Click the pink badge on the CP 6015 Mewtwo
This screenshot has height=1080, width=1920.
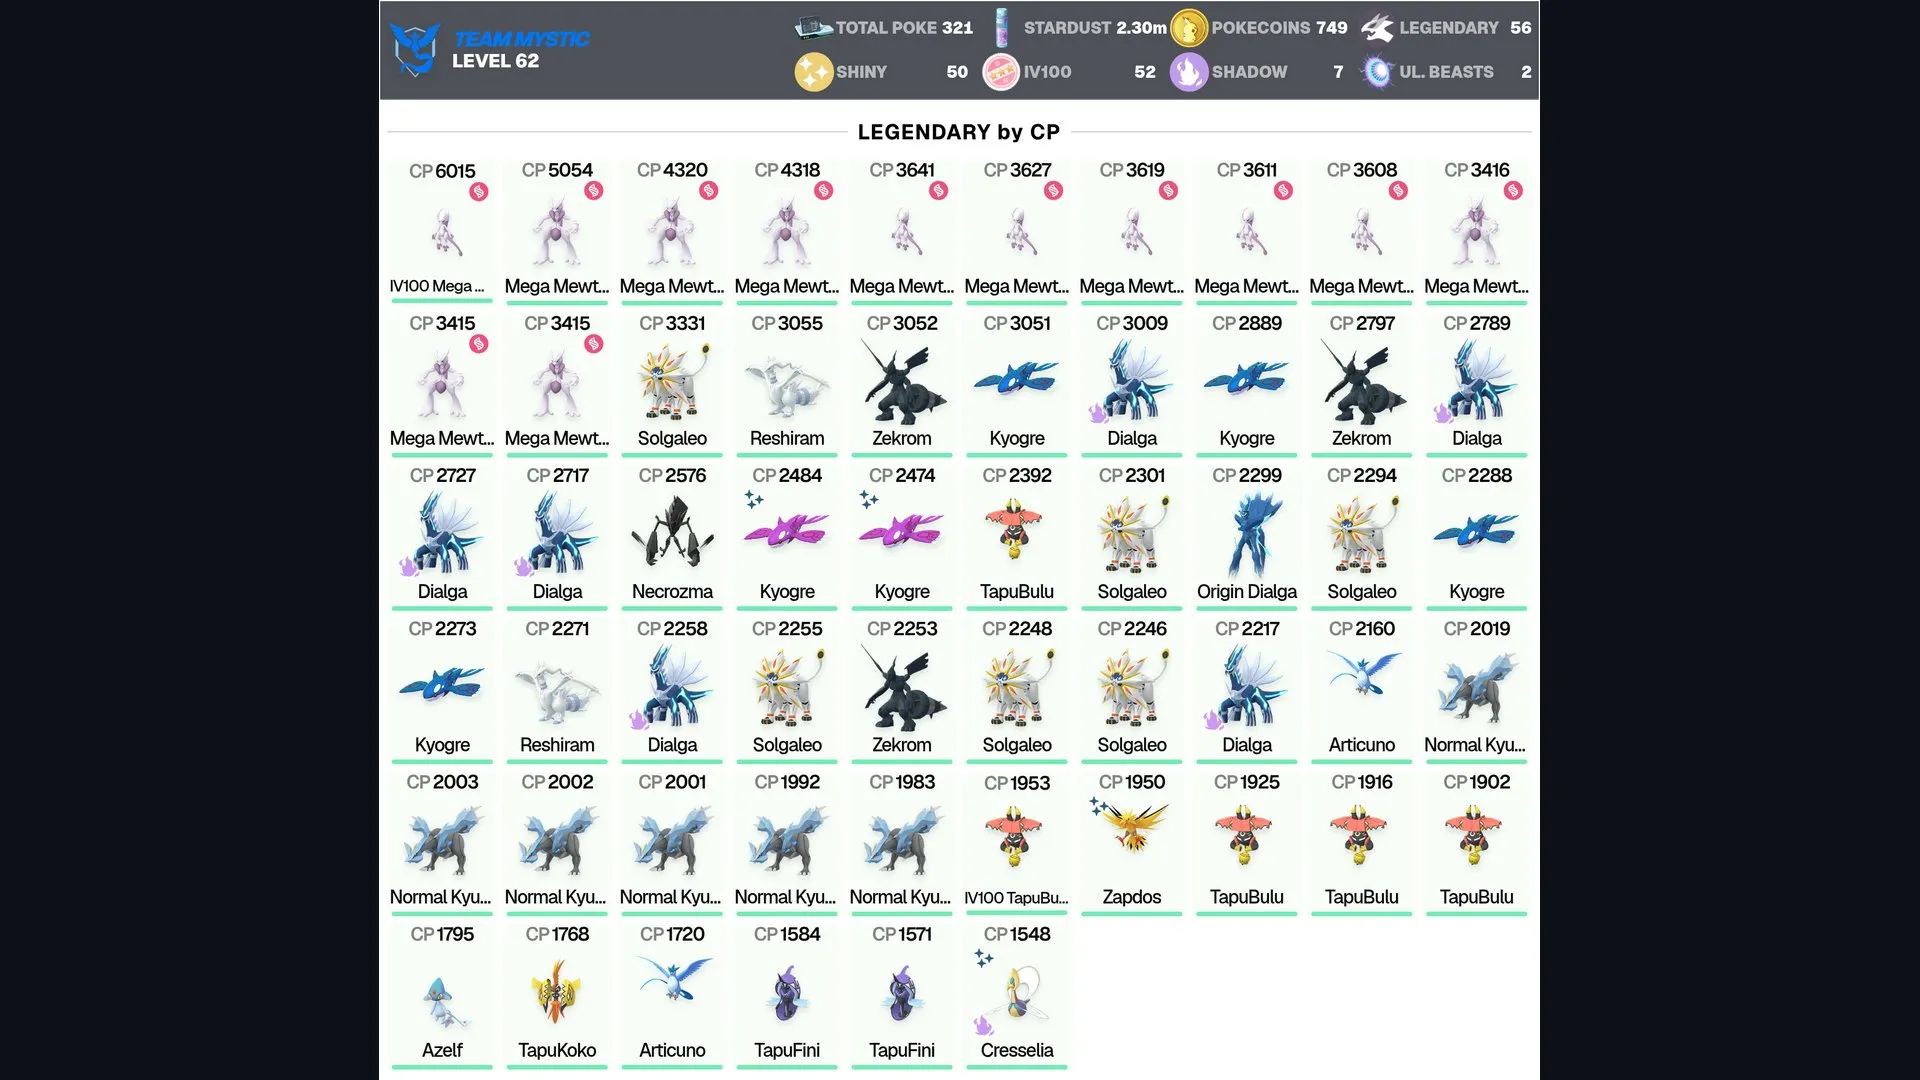click(479, 191)
